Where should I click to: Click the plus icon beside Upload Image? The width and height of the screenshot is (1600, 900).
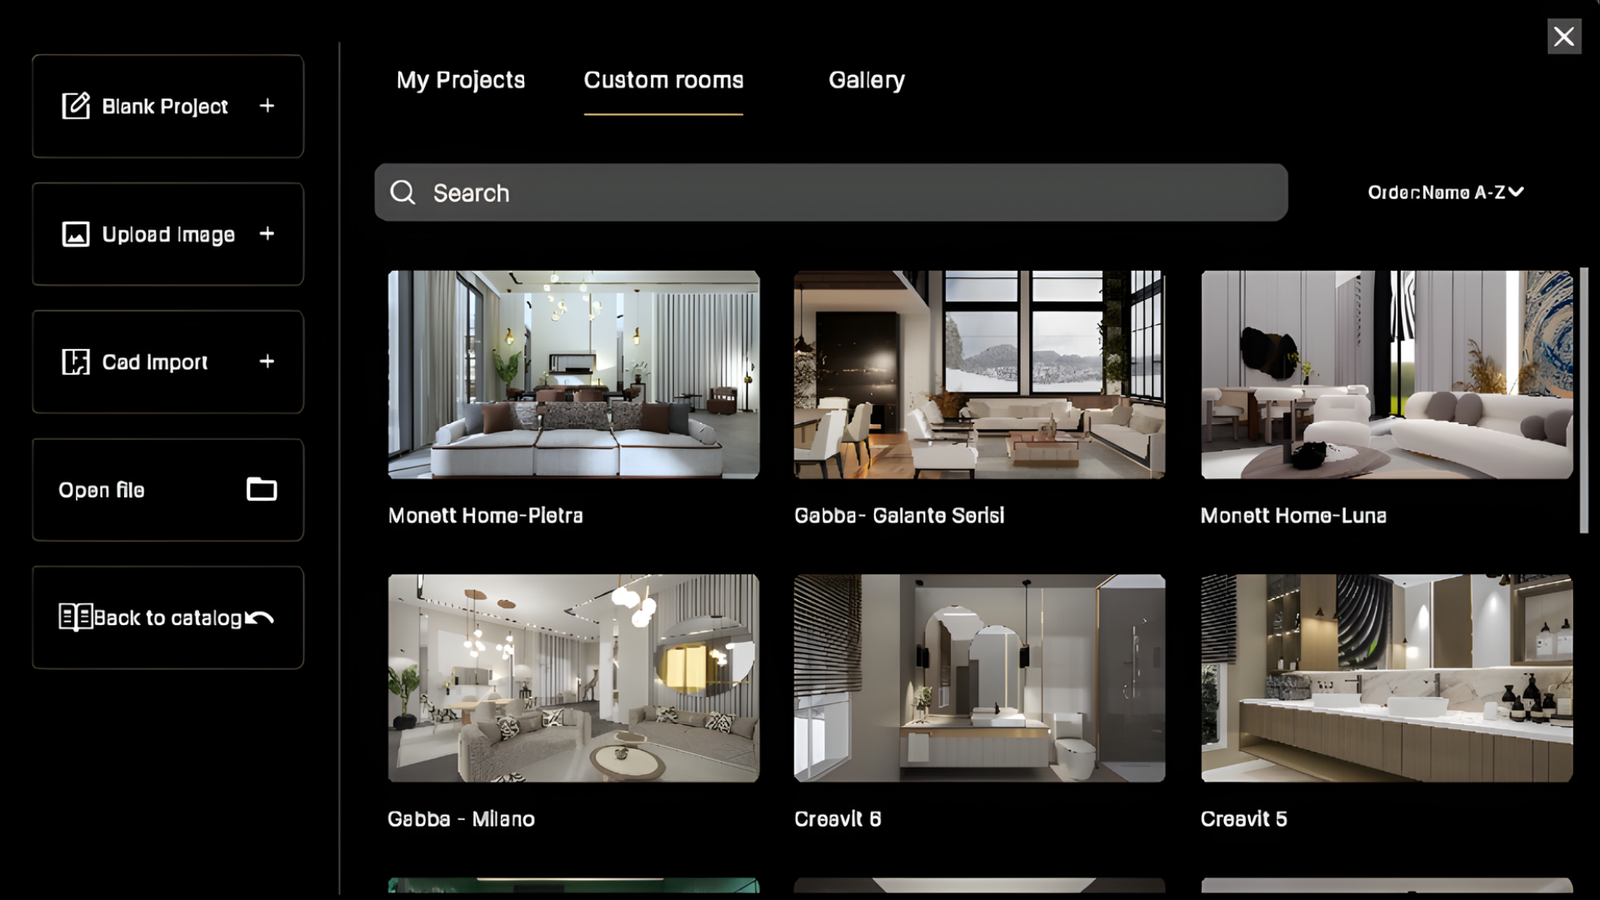(x=267, y=234)
